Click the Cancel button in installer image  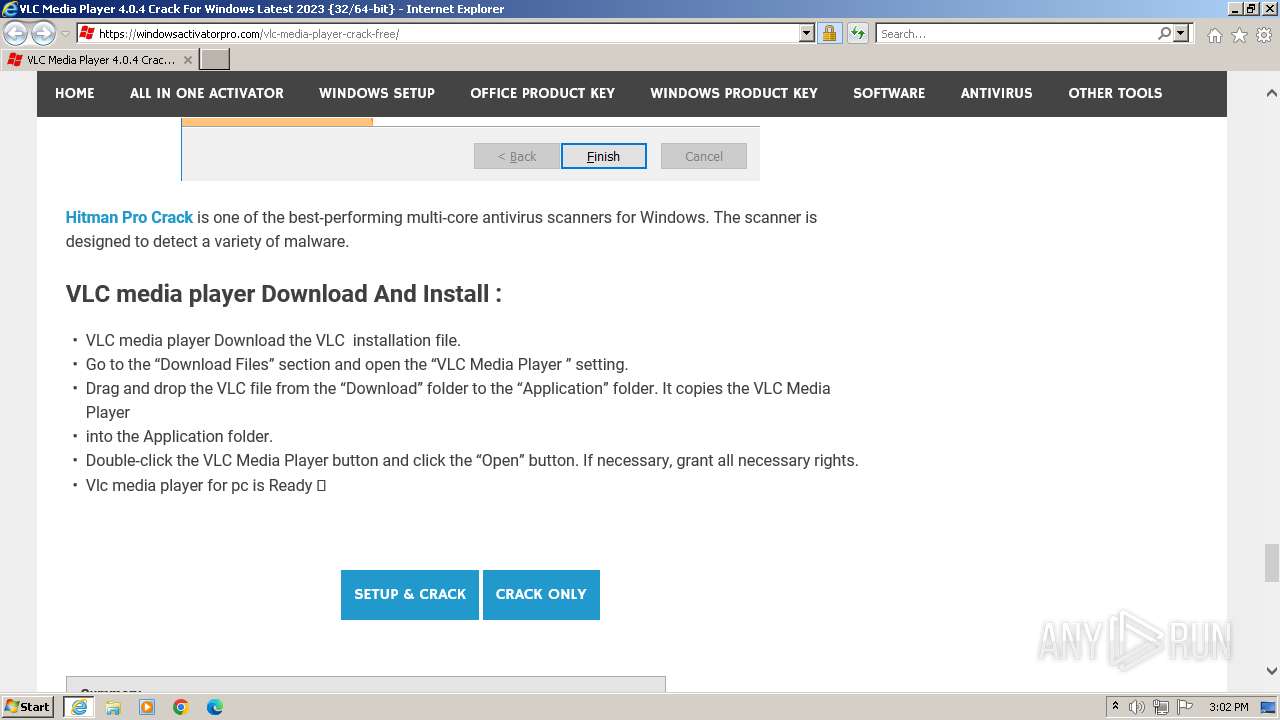704,156
